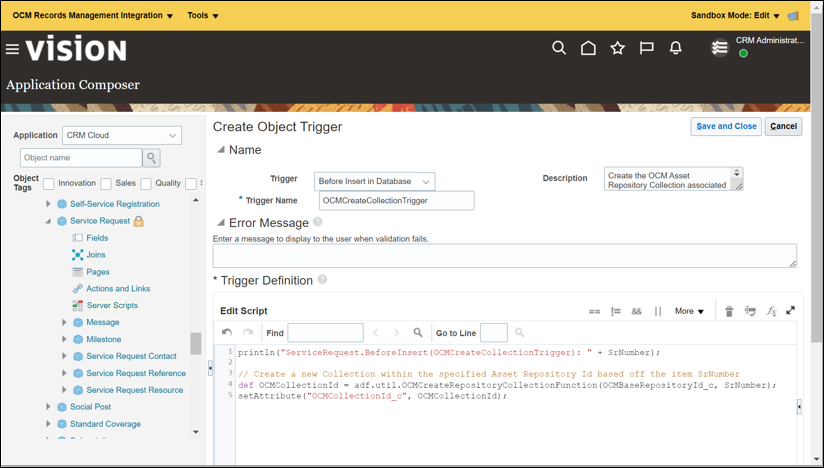The height and width of the screenshot is (468, 824).
Task: Click the object name search button
Action: pyautogui.click(x=151, y=158)
